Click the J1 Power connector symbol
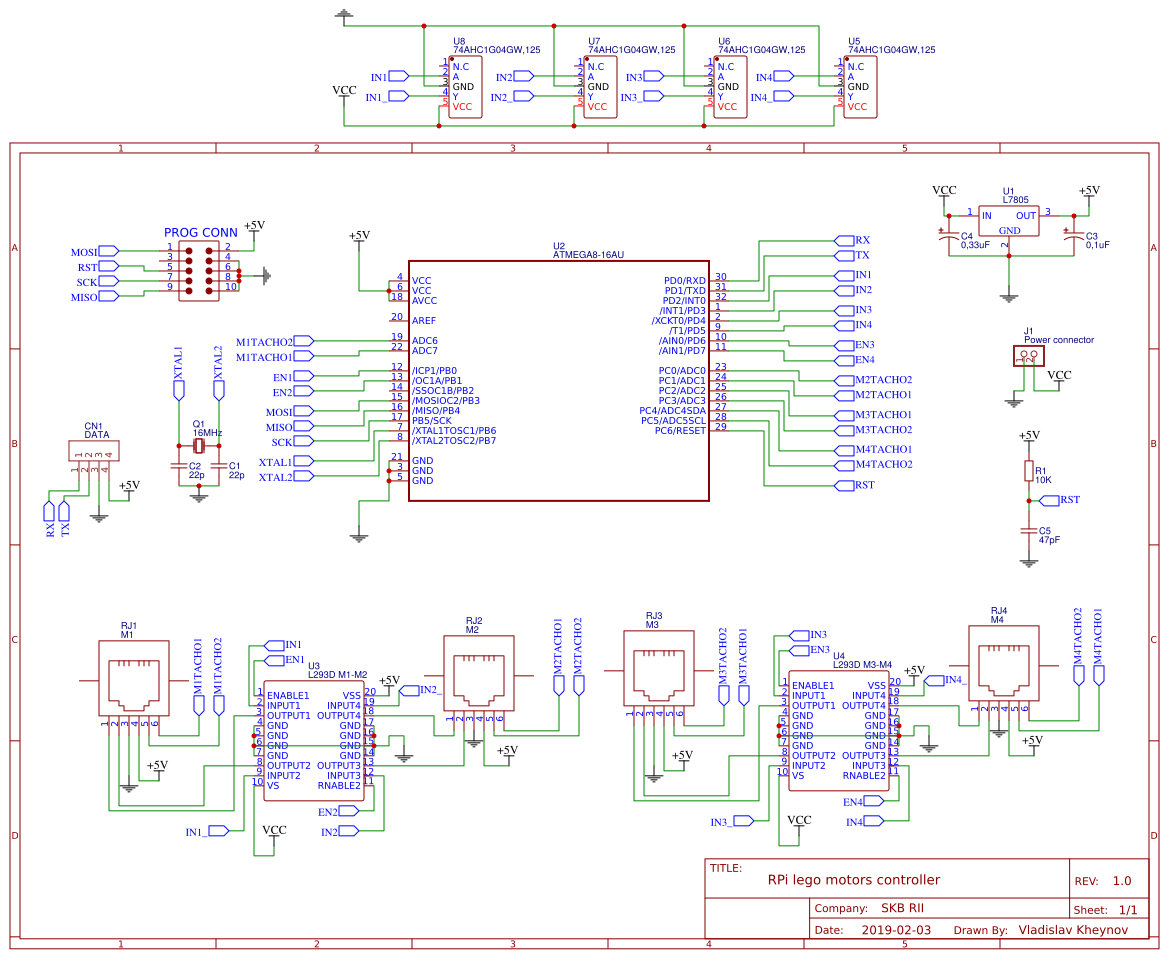1169x959 pixels. 1028,355
